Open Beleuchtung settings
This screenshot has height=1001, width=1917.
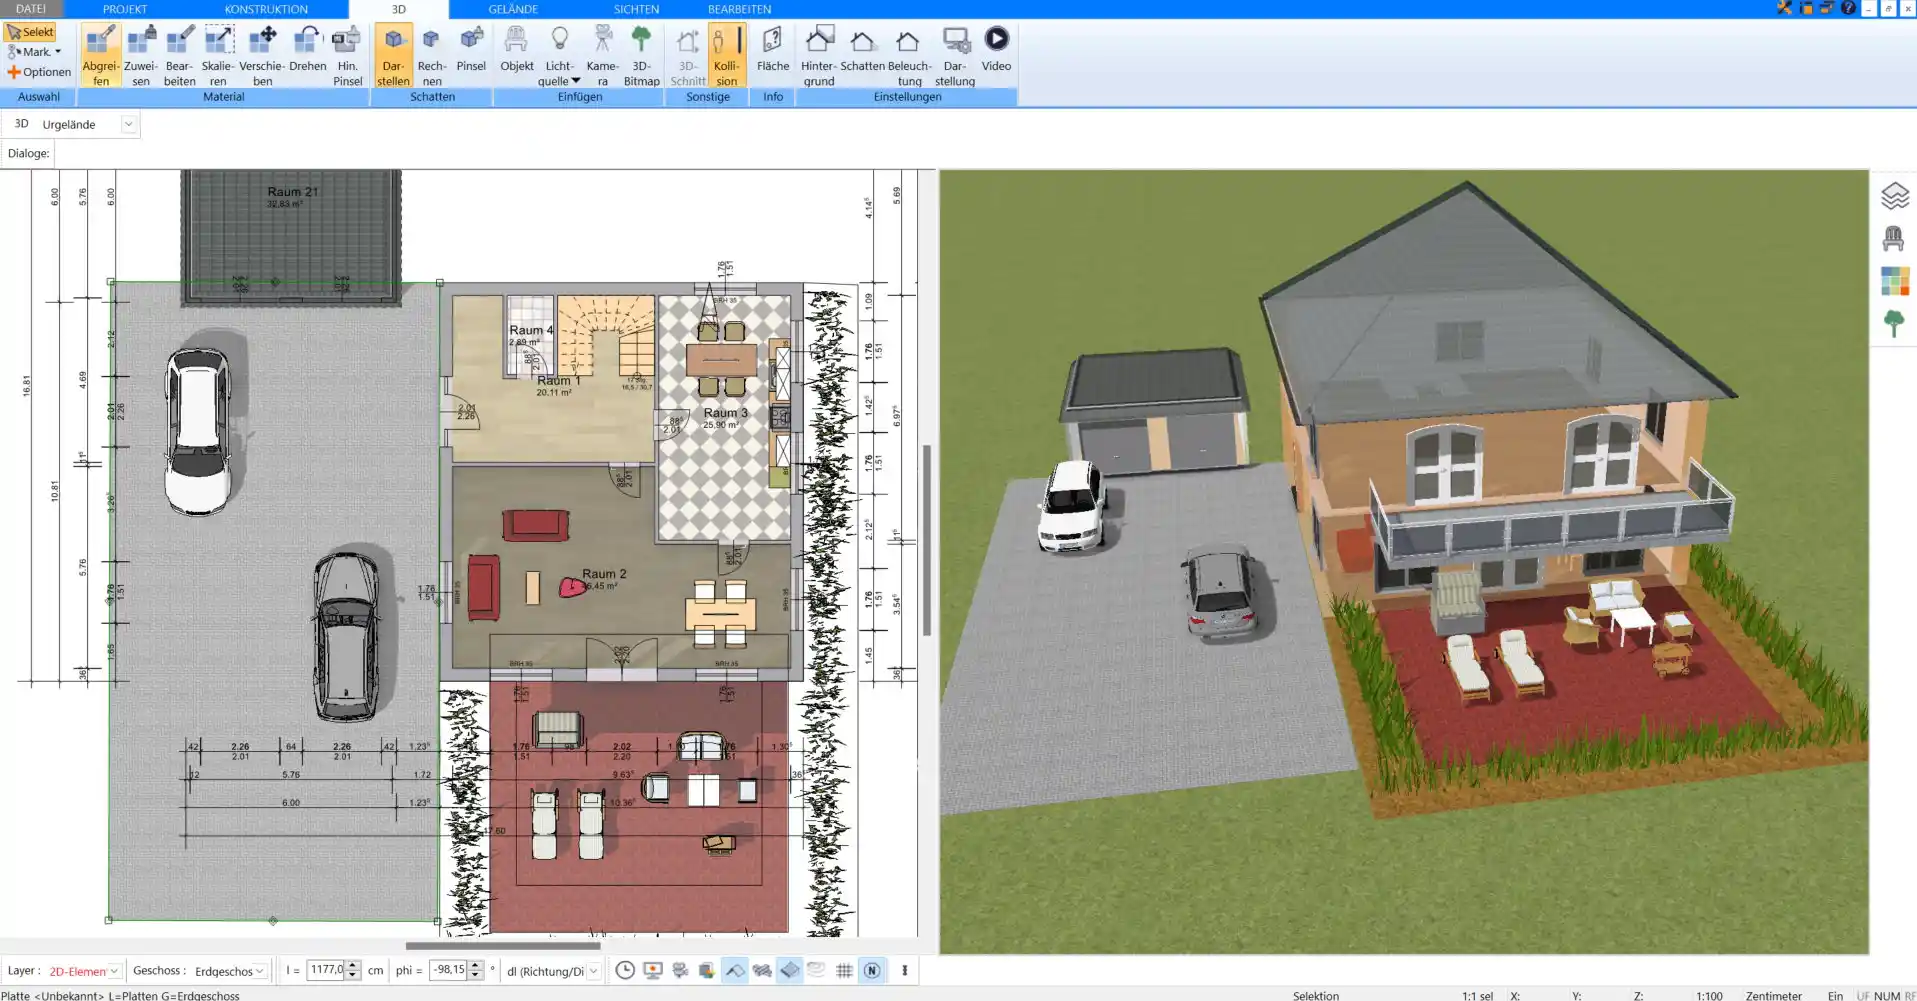909,56
